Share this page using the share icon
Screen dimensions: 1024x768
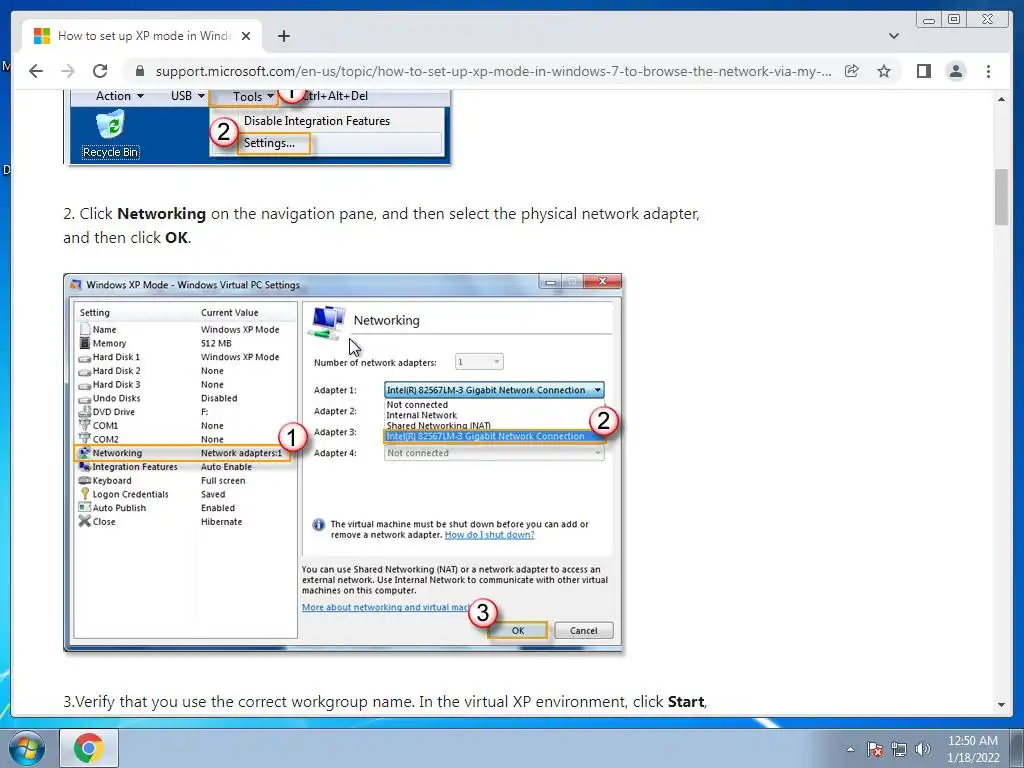click(x=852, y=71)
